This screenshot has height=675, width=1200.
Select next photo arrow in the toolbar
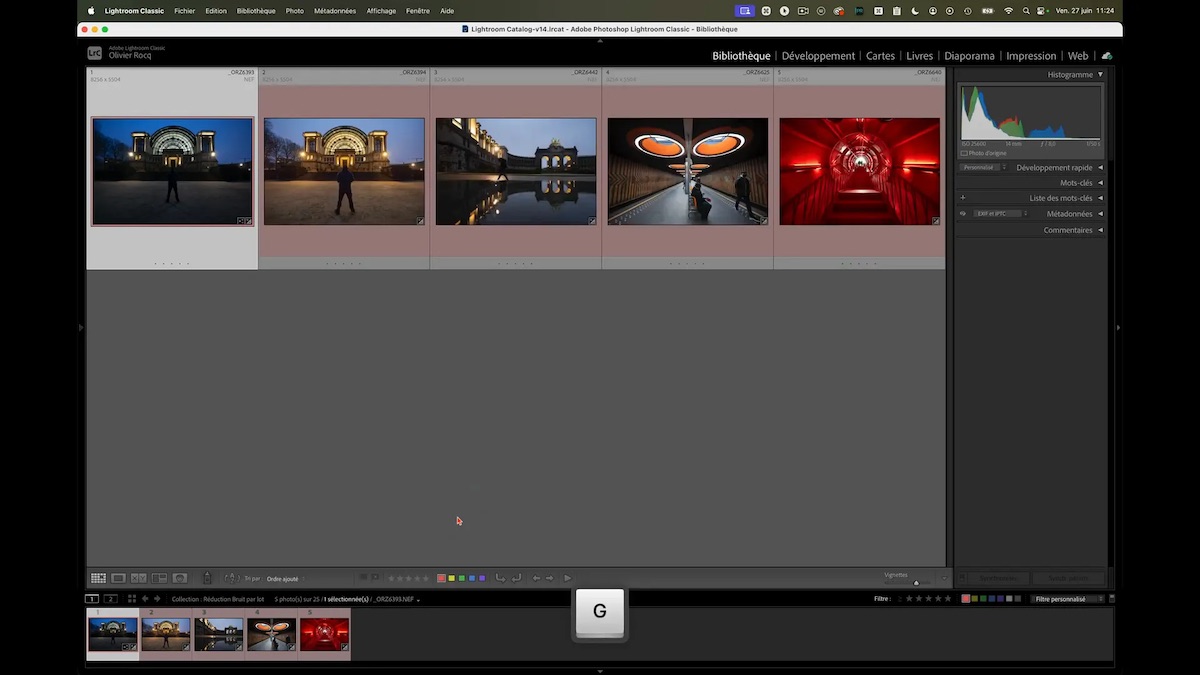(x=549, y=578)
